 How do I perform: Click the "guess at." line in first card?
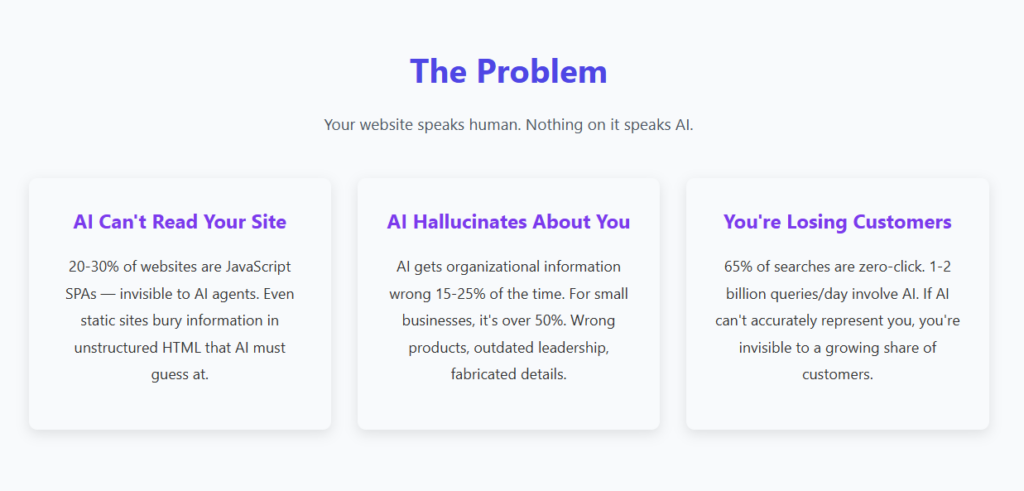(x=180, y=374)
